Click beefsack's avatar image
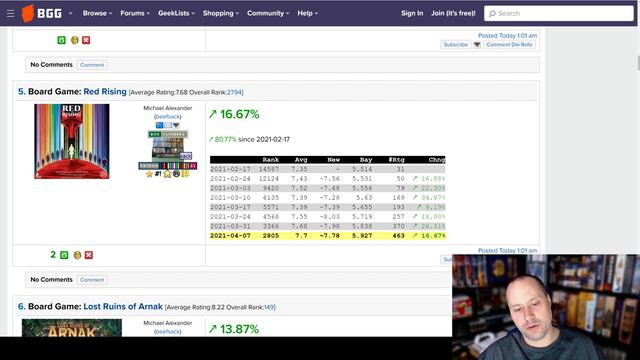Viewport: 640px width, 360px height. (168, 149)
